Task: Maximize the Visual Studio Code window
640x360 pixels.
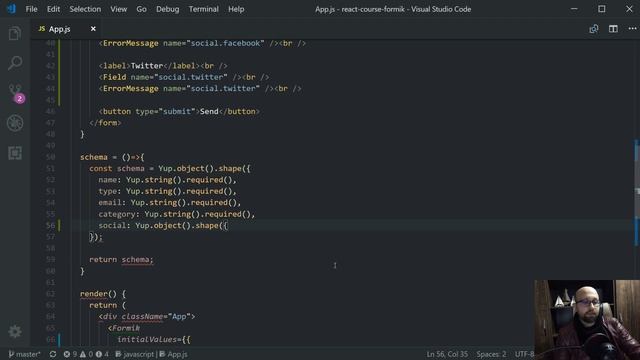Action: pos(602,9)
